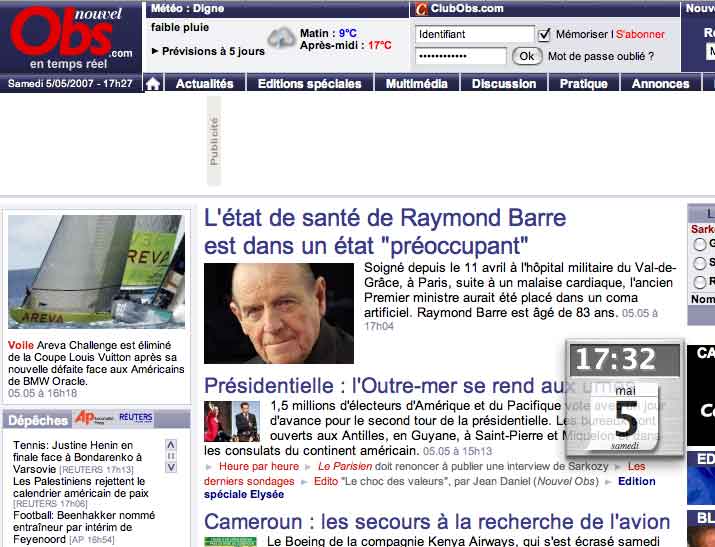Open the Présidentielle Outre-mer headline
This screenshot has height=547, width=715.
point(384,386)
